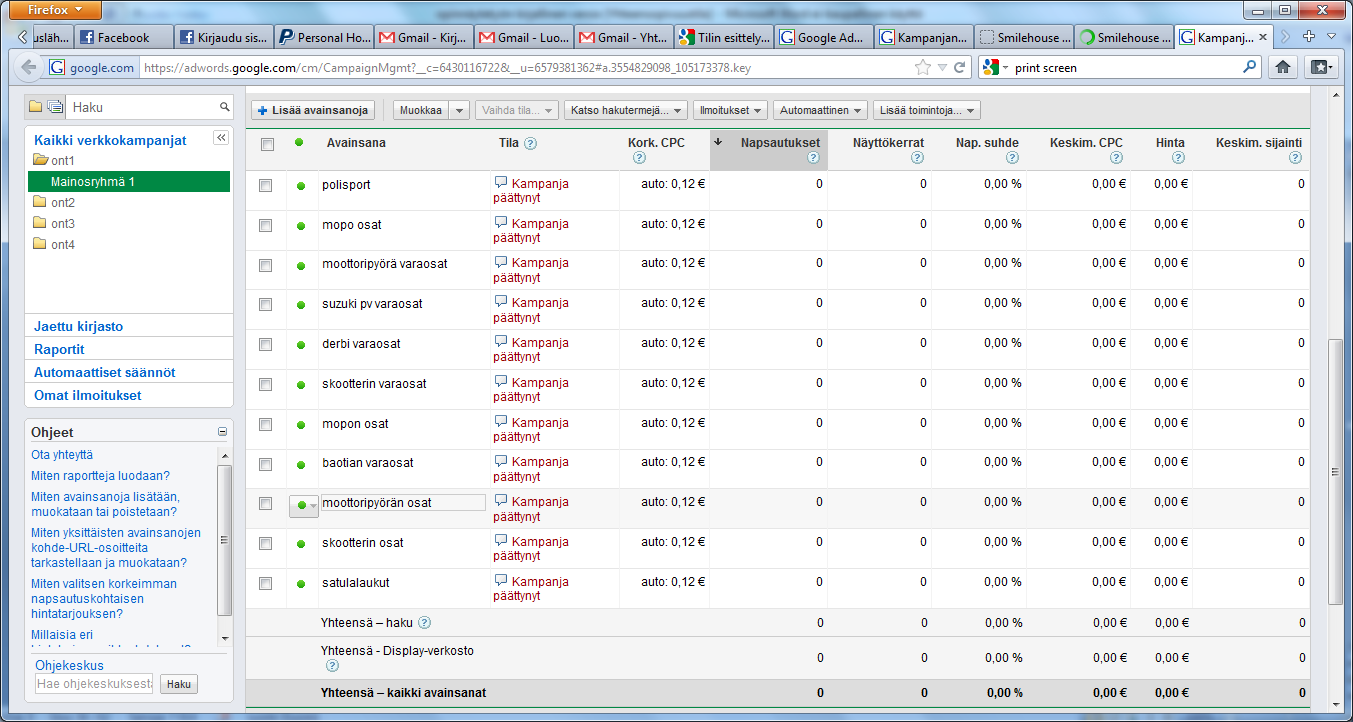Image resolution: width=1353 pixels, height=722 pixels.
Task: Click the help icon under Napsautukset header
Action: pos(813,158)
